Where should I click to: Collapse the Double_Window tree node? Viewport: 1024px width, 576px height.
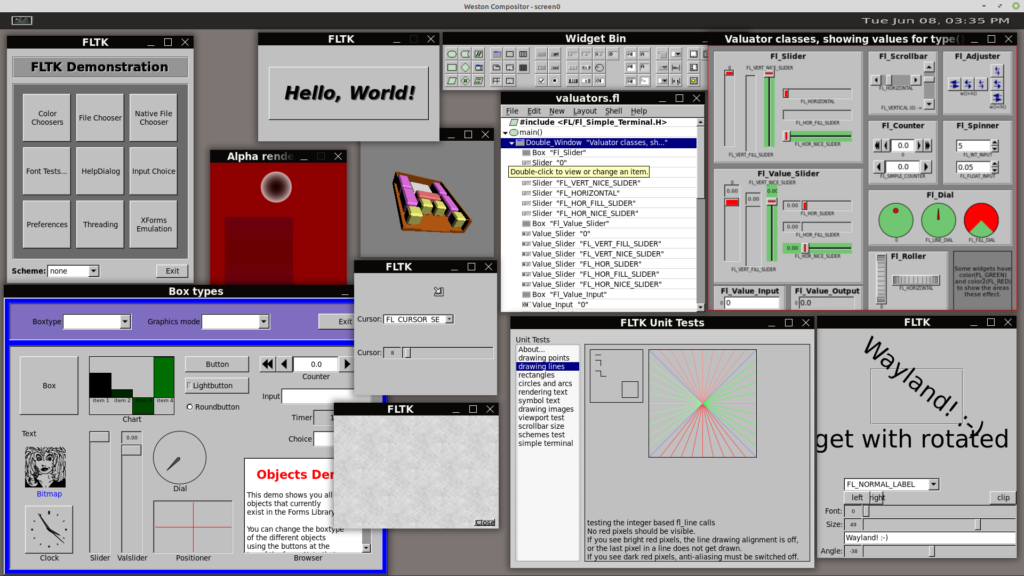511,142
